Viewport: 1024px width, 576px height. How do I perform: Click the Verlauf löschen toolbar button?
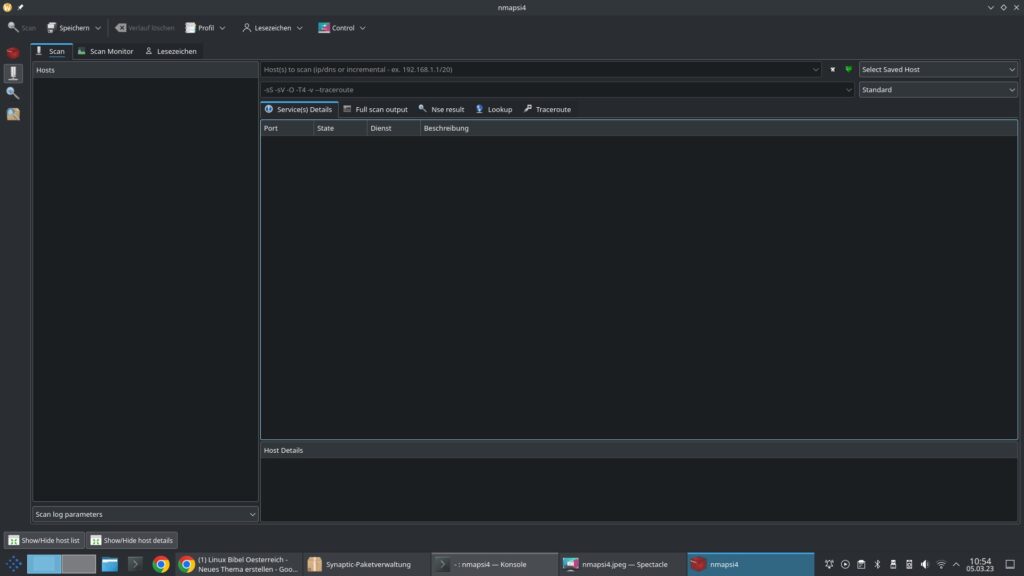[x=145, y=28]
